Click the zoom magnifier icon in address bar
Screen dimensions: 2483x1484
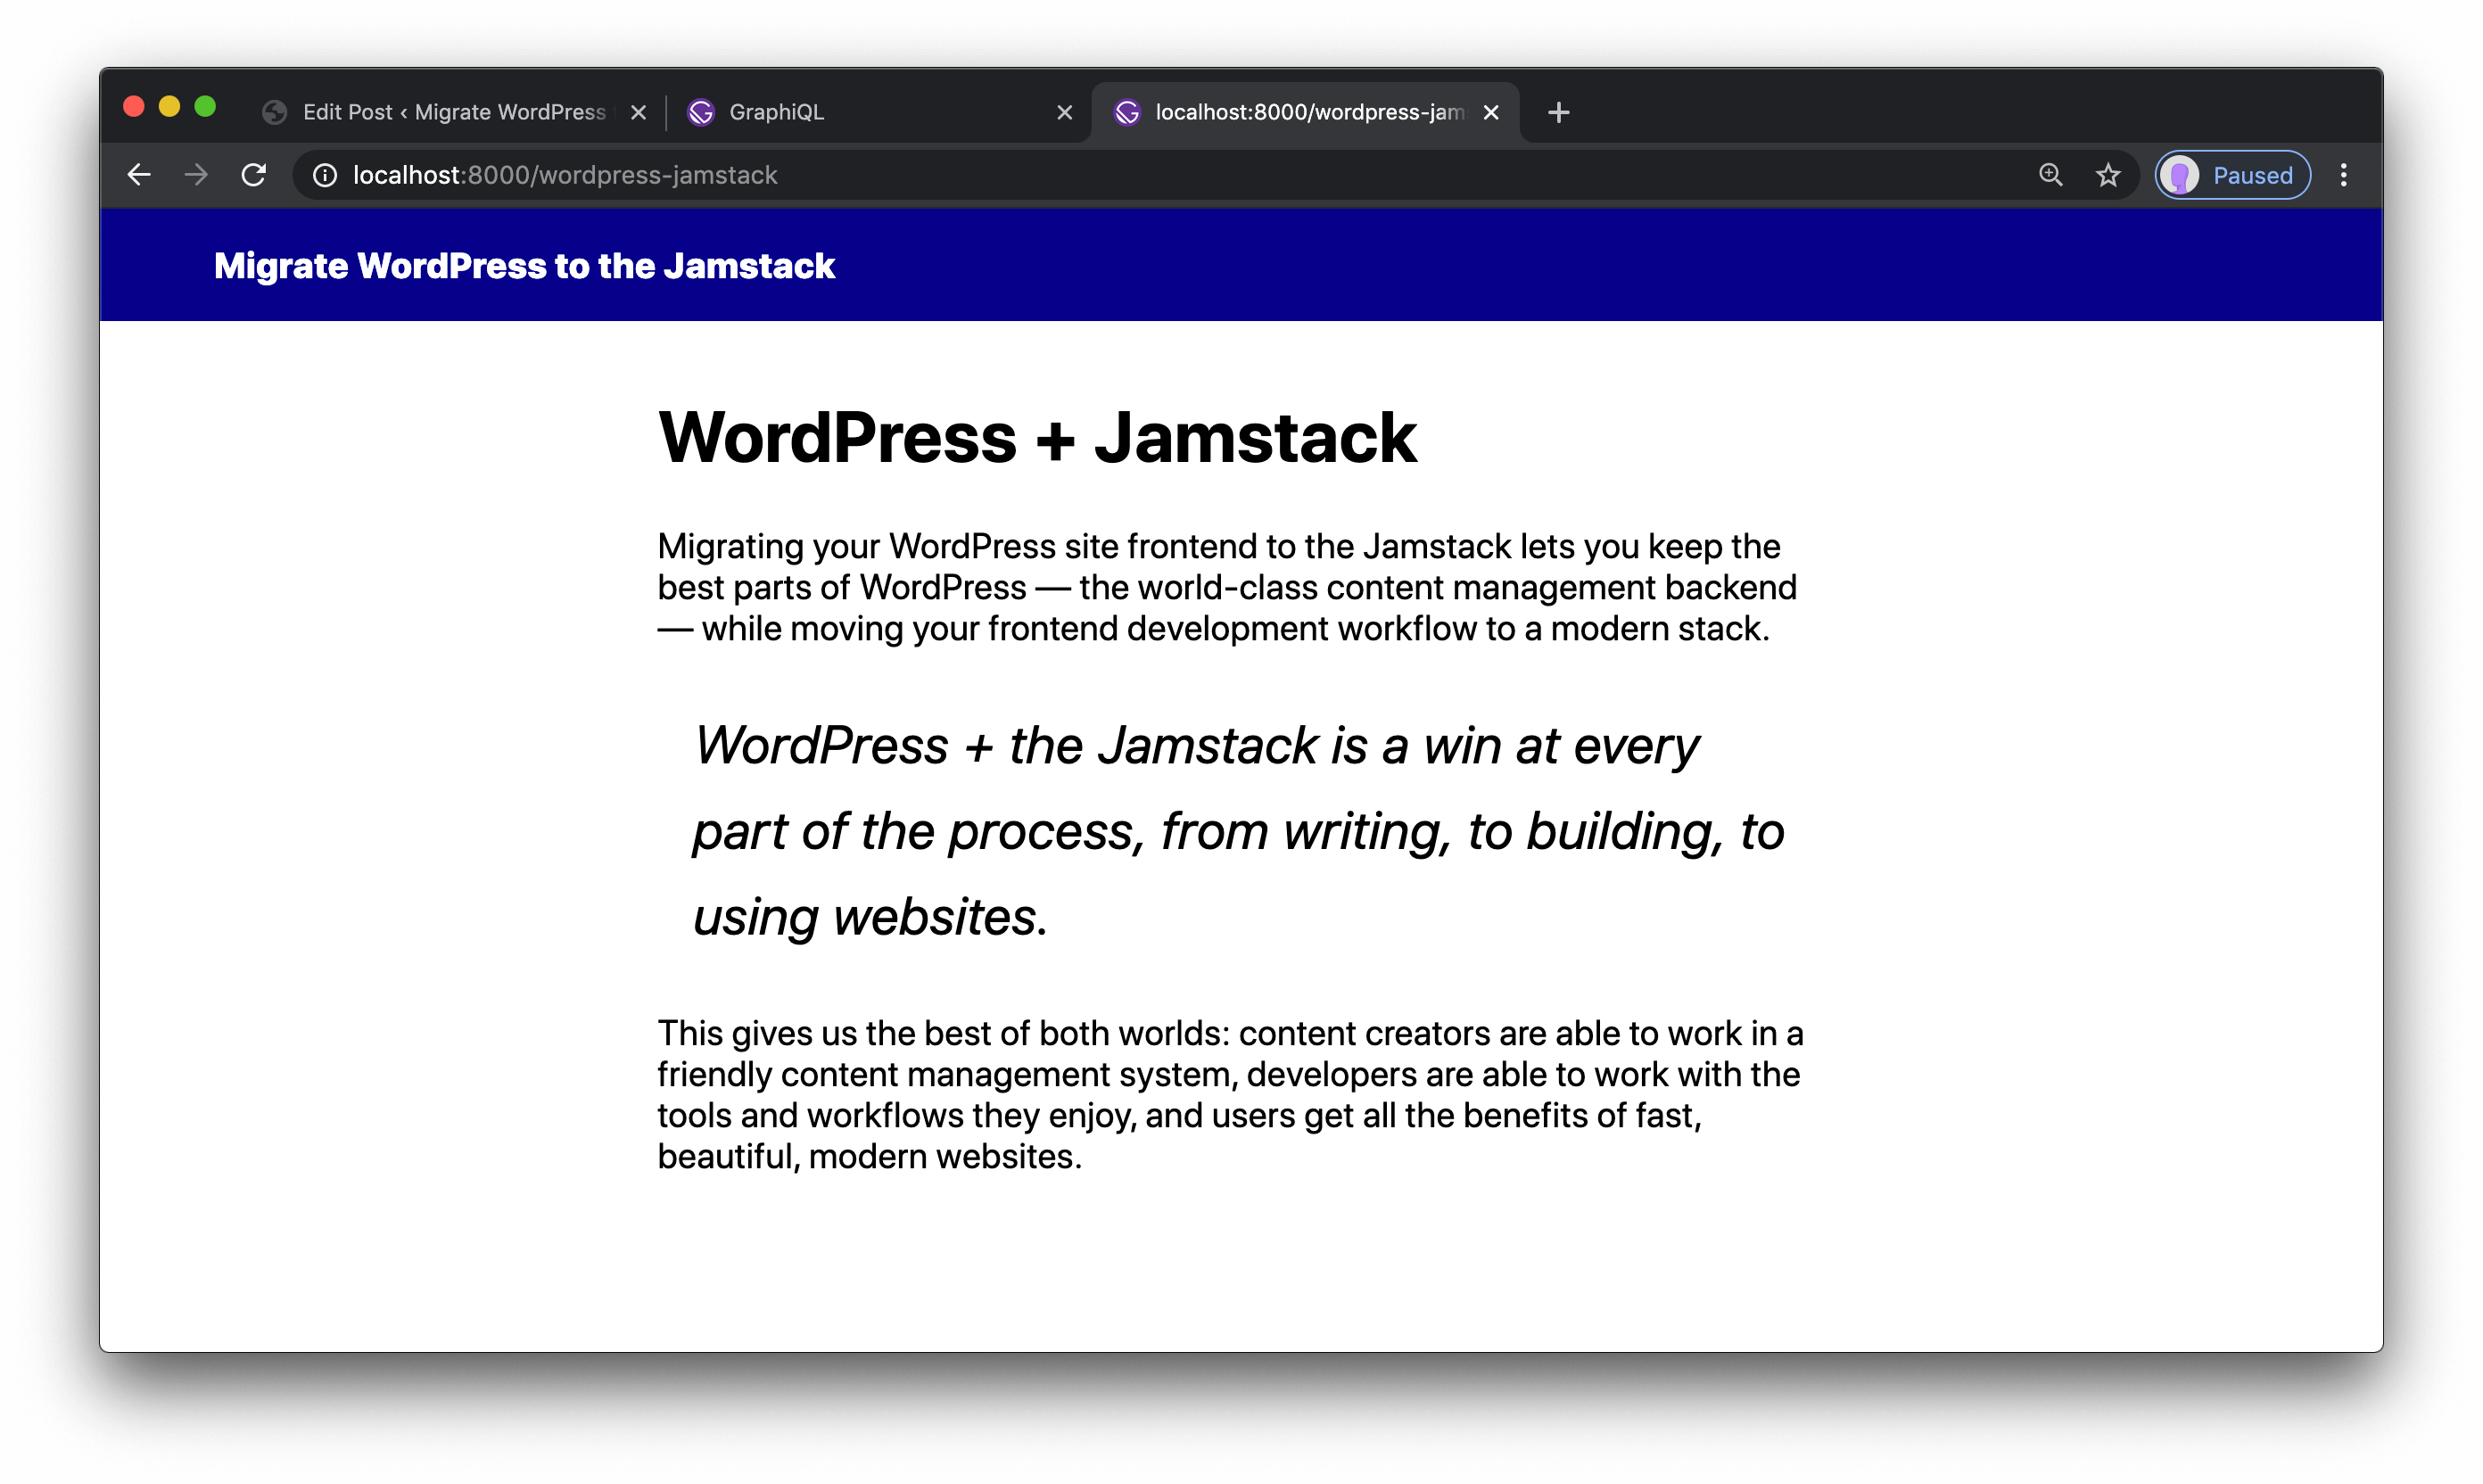coord(2050,174)
